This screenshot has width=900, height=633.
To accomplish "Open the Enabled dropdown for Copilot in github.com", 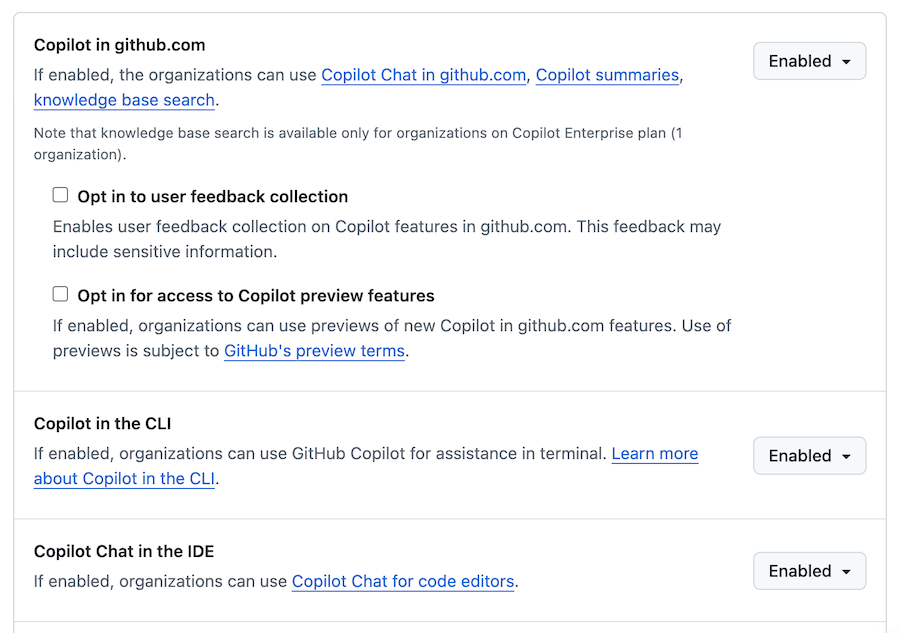I will pos(808,61).
